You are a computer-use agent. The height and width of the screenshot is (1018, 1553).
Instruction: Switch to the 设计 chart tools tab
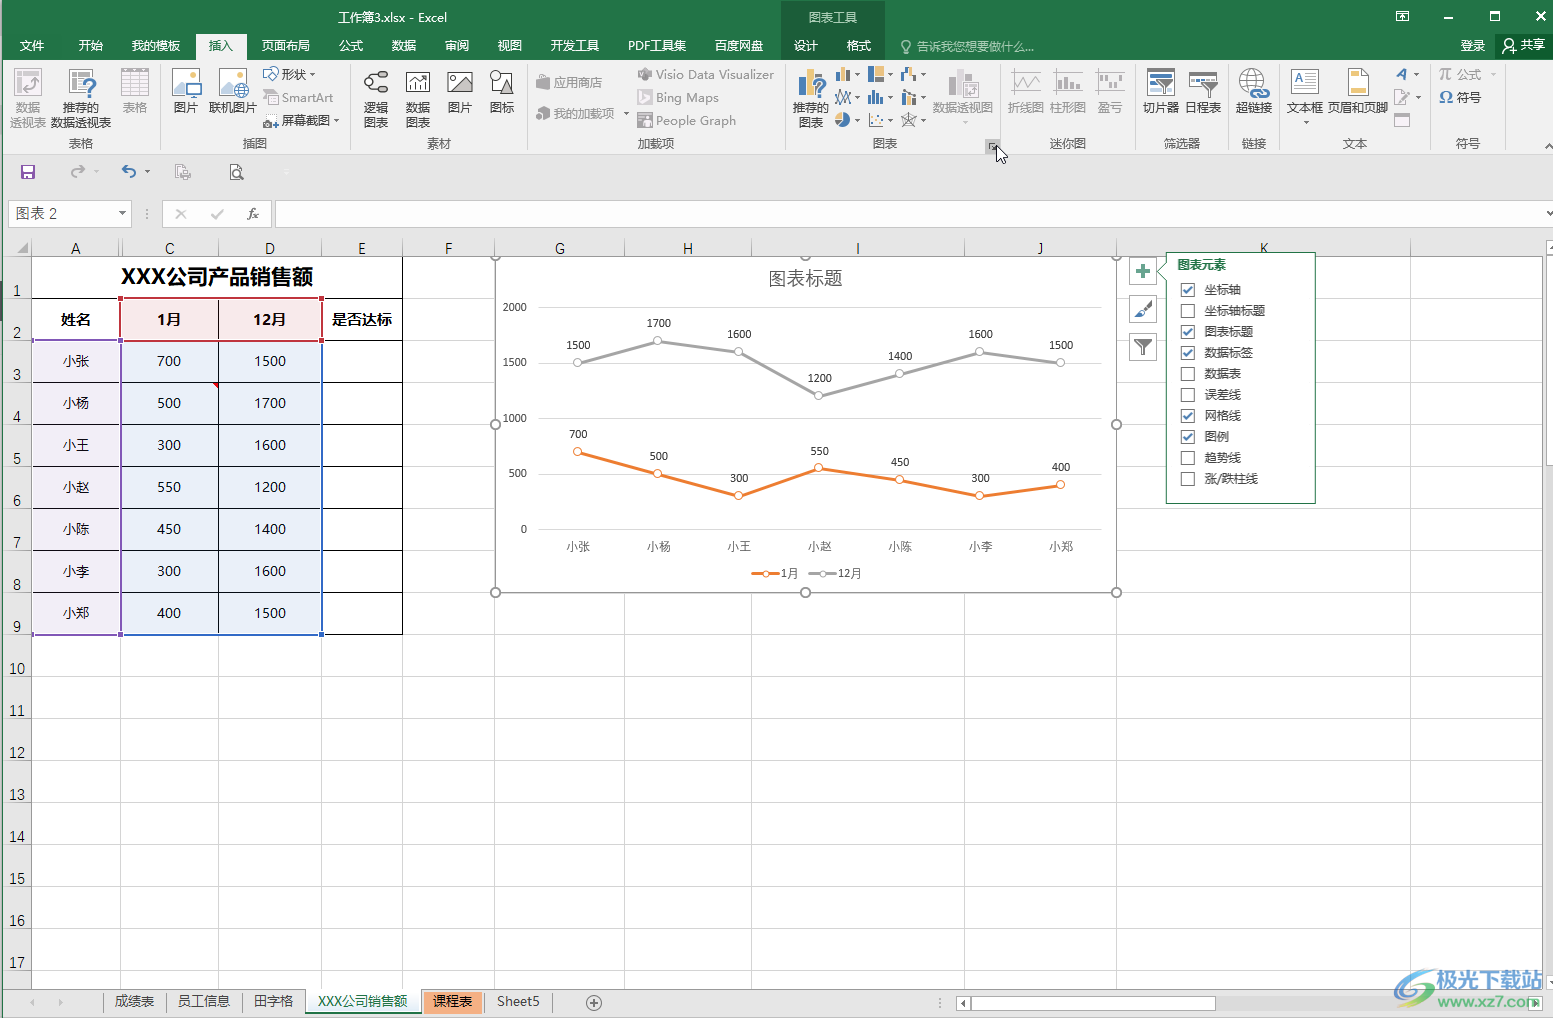(805, 46)
